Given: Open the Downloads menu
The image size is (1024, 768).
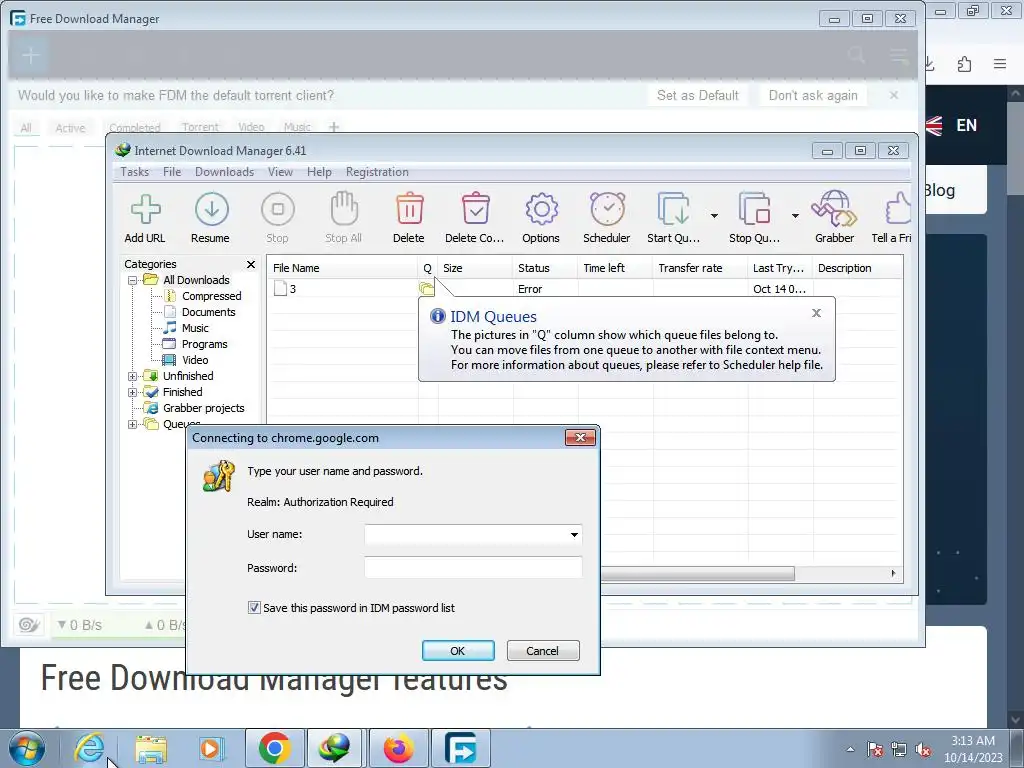Looking at the screenshot, I should pyautogui.click(x=225, y=172).
